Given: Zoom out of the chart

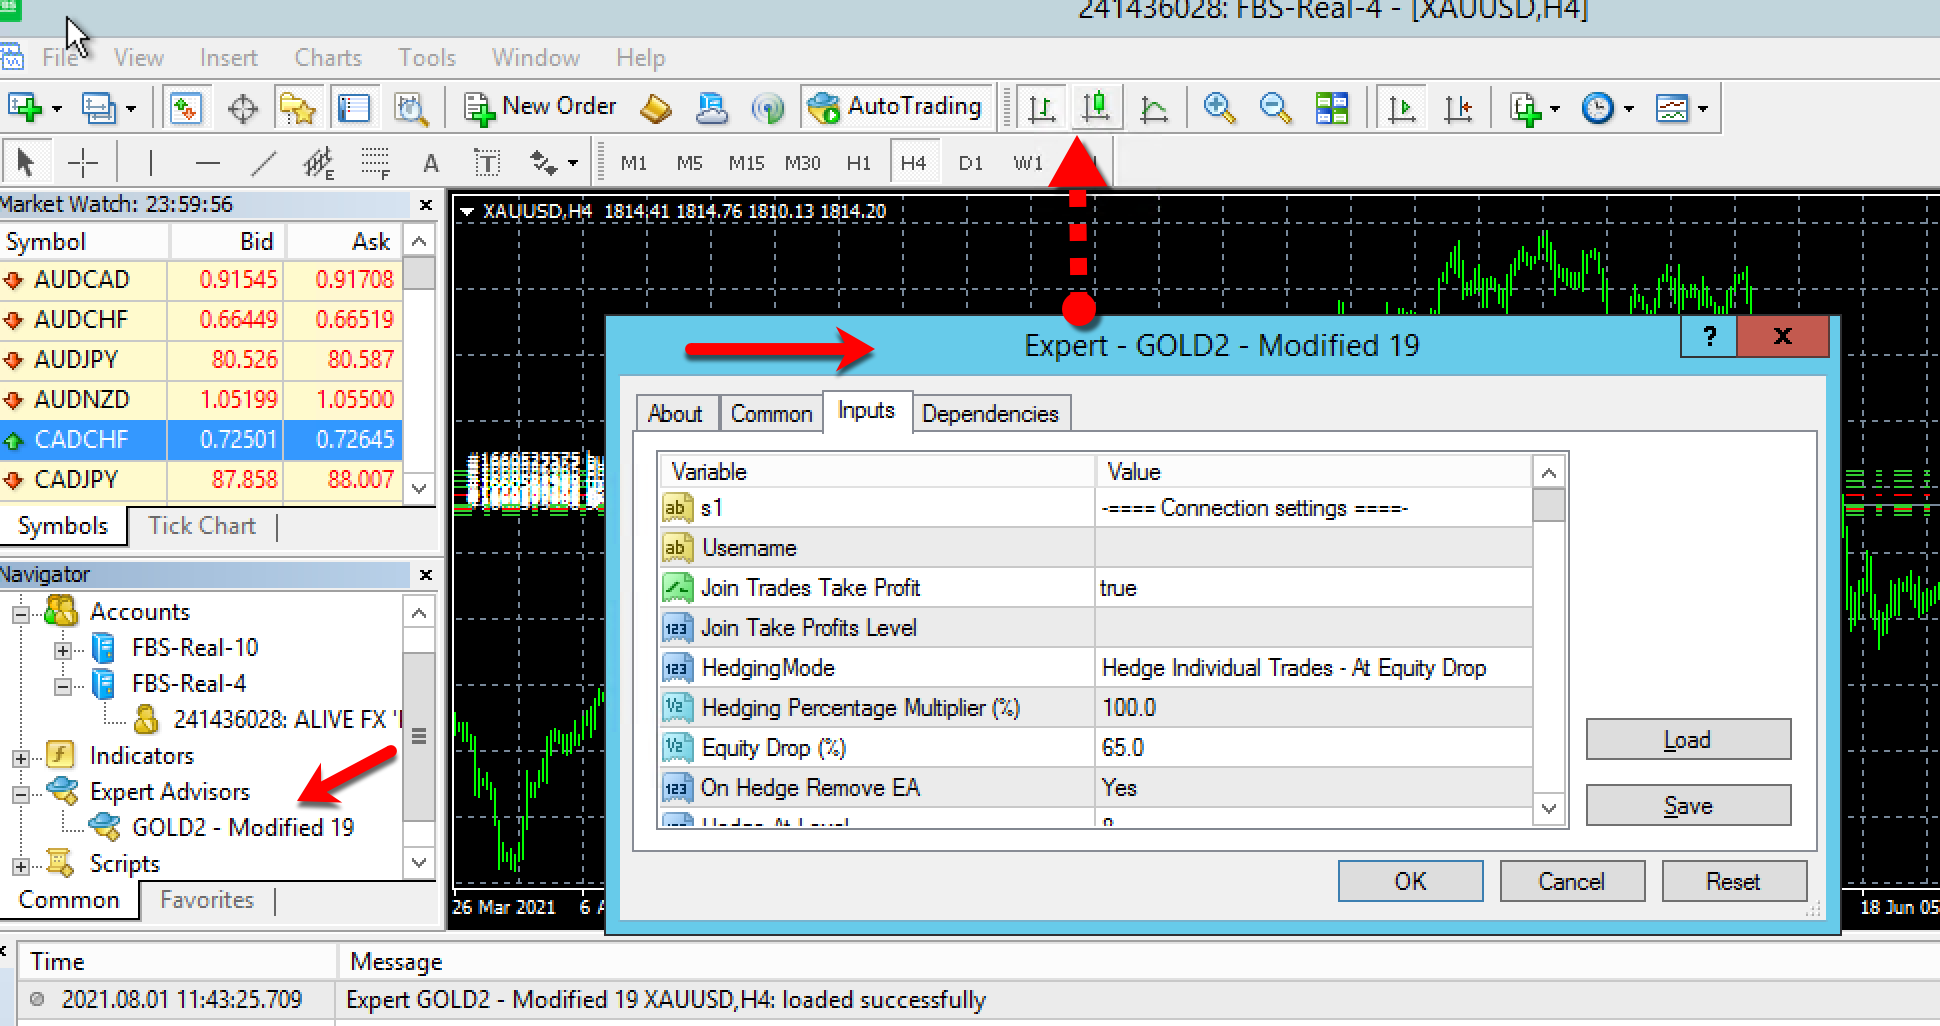Looking at the screenshot, I should 1275,107.
